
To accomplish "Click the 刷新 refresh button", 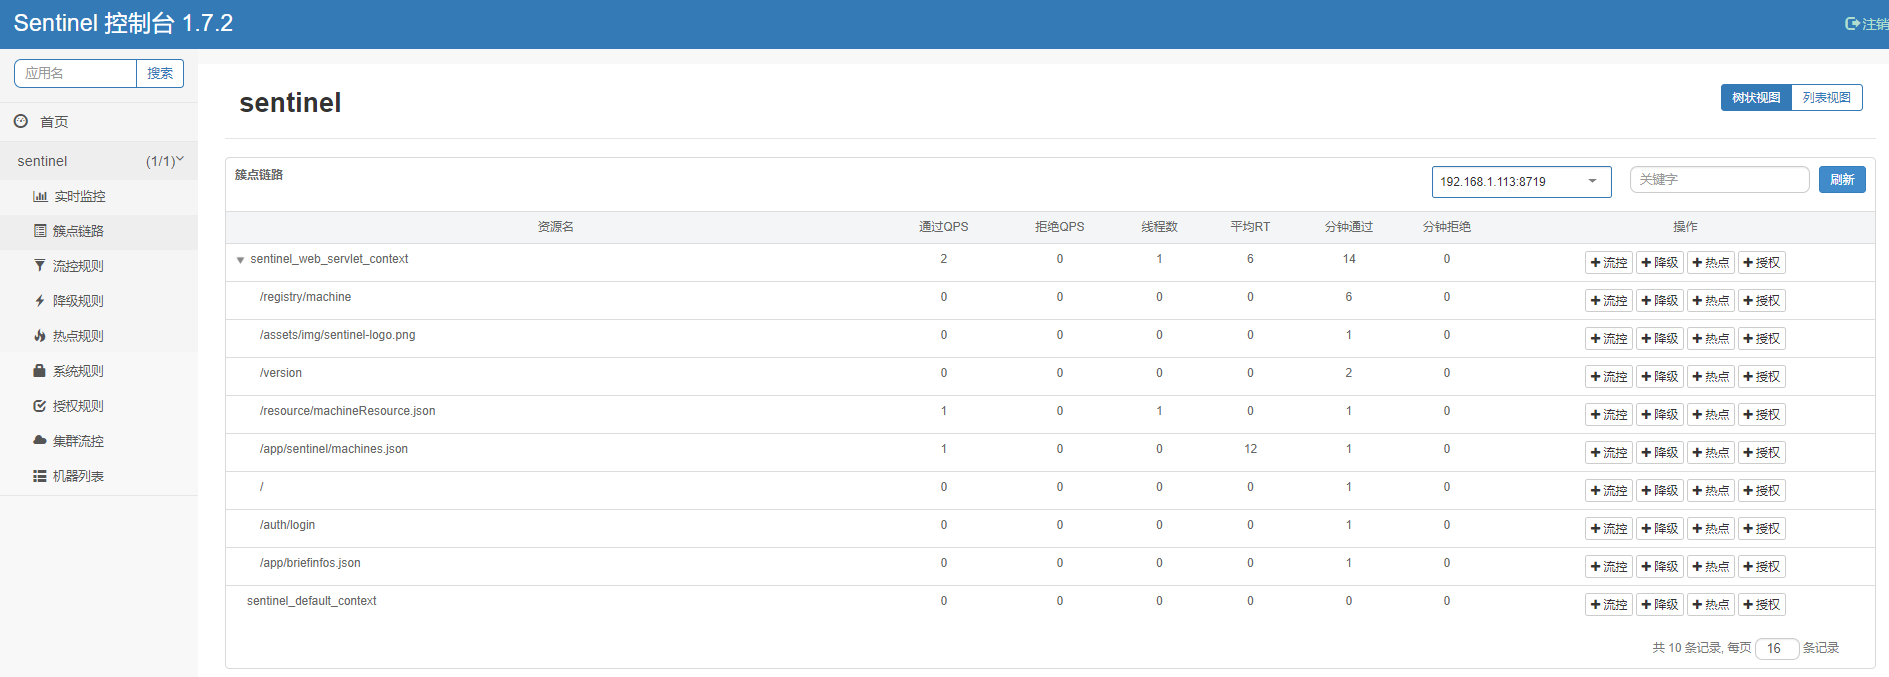I will tap(1842, 179).
